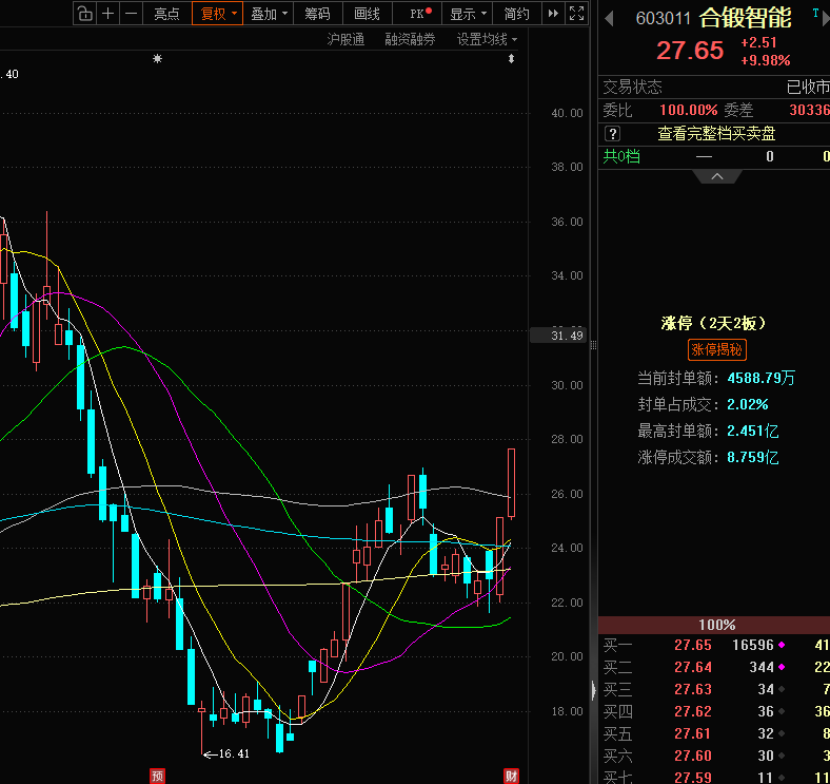Select the 画线 drawing tool
Image resolution: width=830 pixels, height=784 pixels.
click(x=367, y=13)
